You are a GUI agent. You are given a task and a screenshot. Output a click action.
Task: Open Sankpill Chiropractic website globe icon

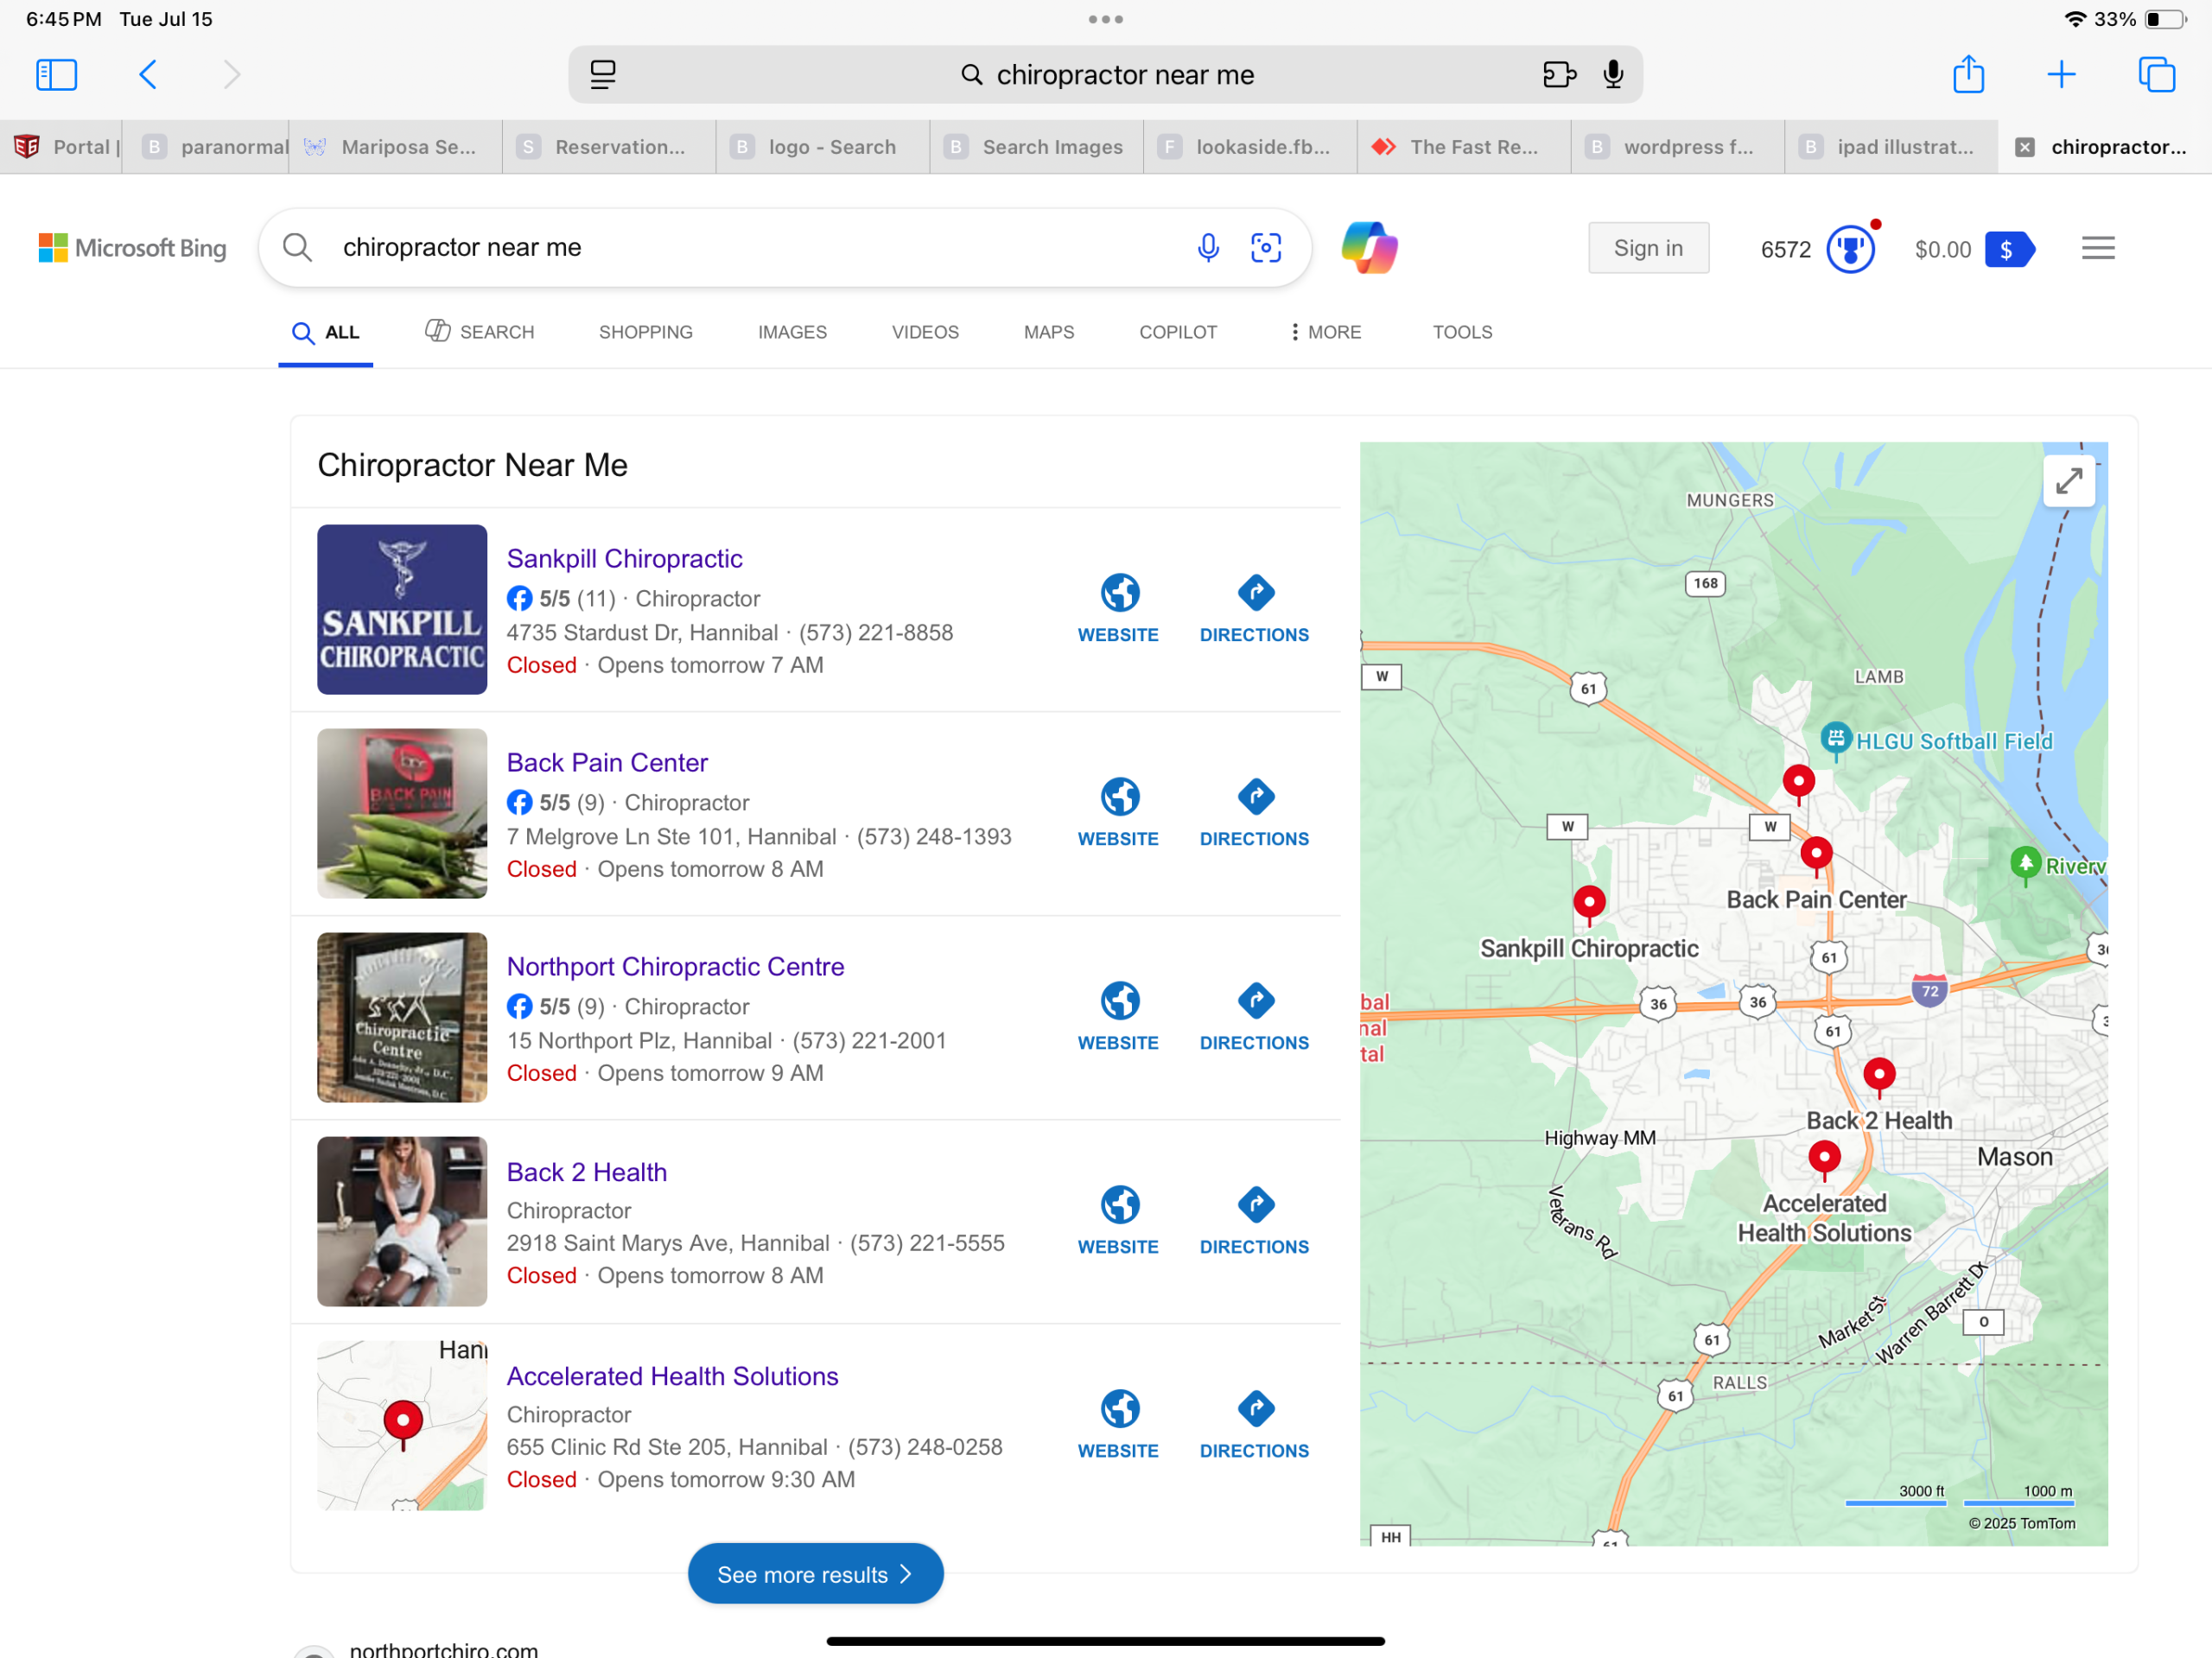[x=1119, y=593]
